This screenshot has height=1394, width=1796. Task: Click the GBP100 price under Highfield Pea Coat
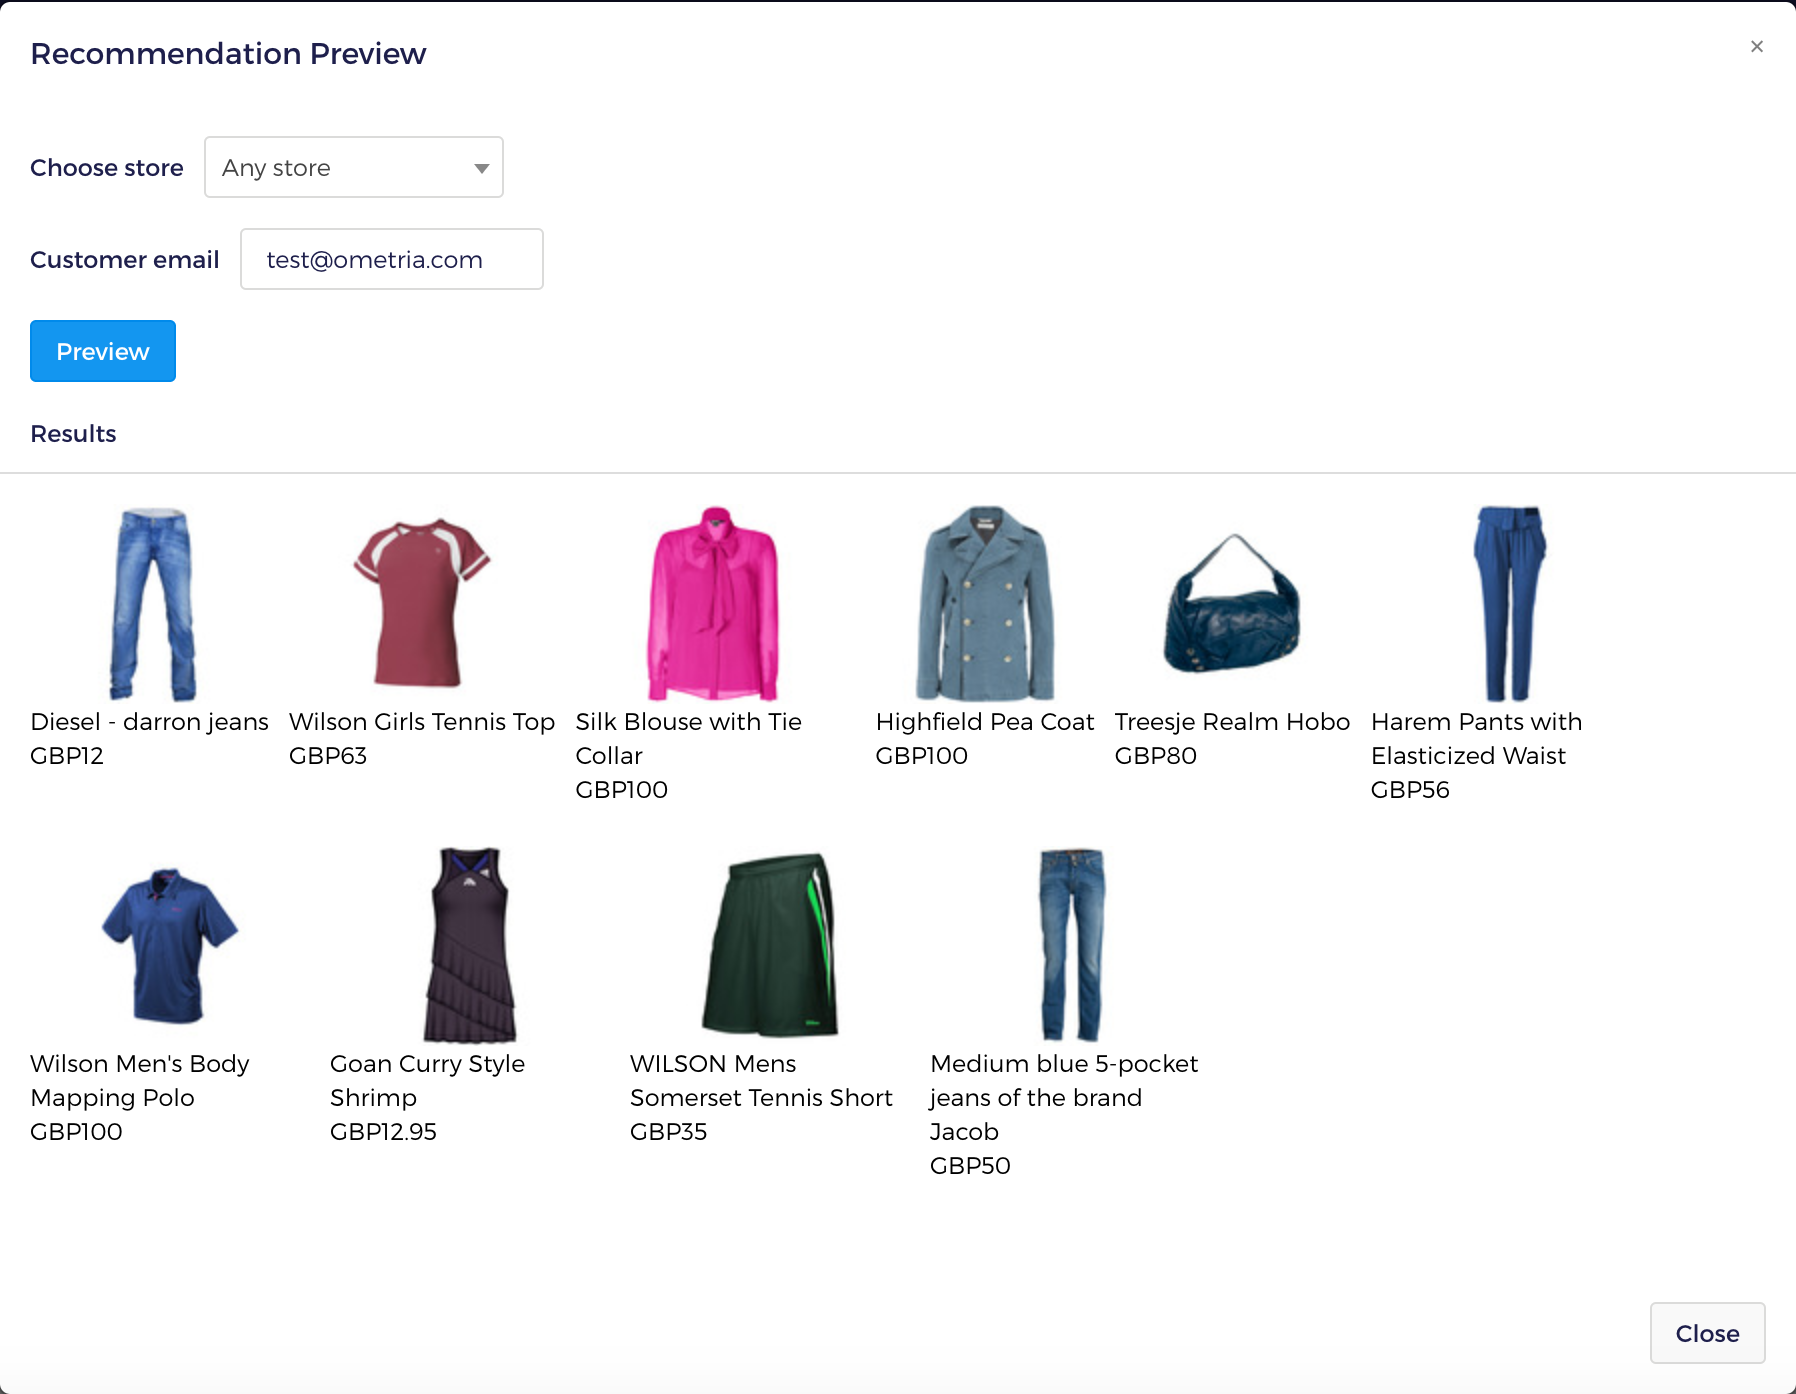tap(922, 756)
